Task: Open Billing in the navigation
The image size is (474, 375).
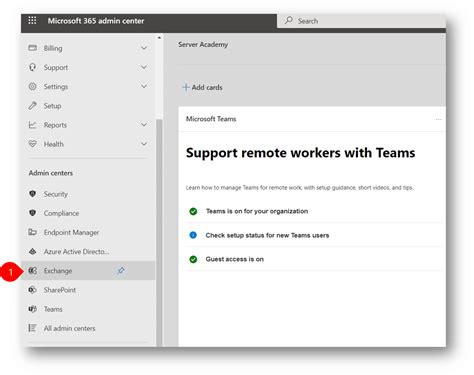Action: coord(89,48)
